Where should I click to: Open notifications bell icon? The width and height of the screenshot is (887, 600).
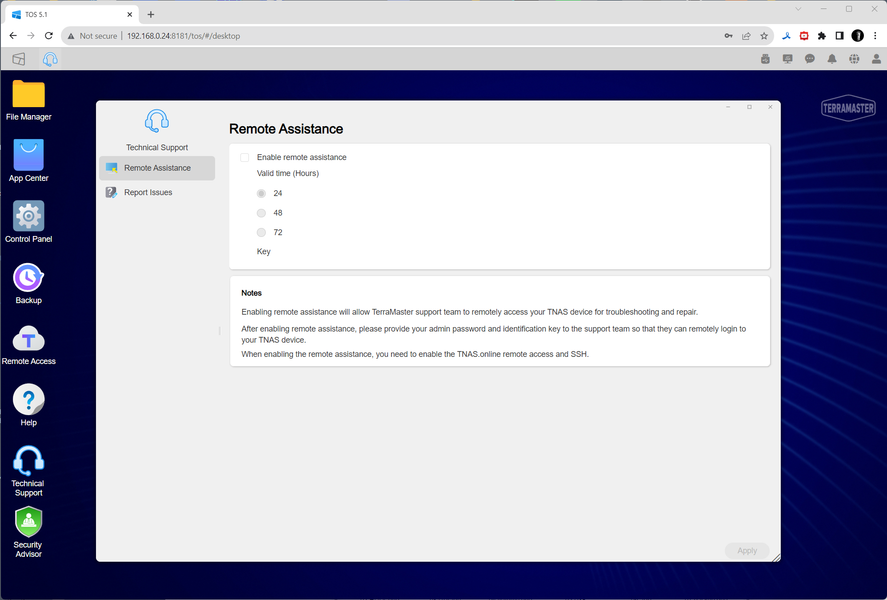(x=832, y=59)
